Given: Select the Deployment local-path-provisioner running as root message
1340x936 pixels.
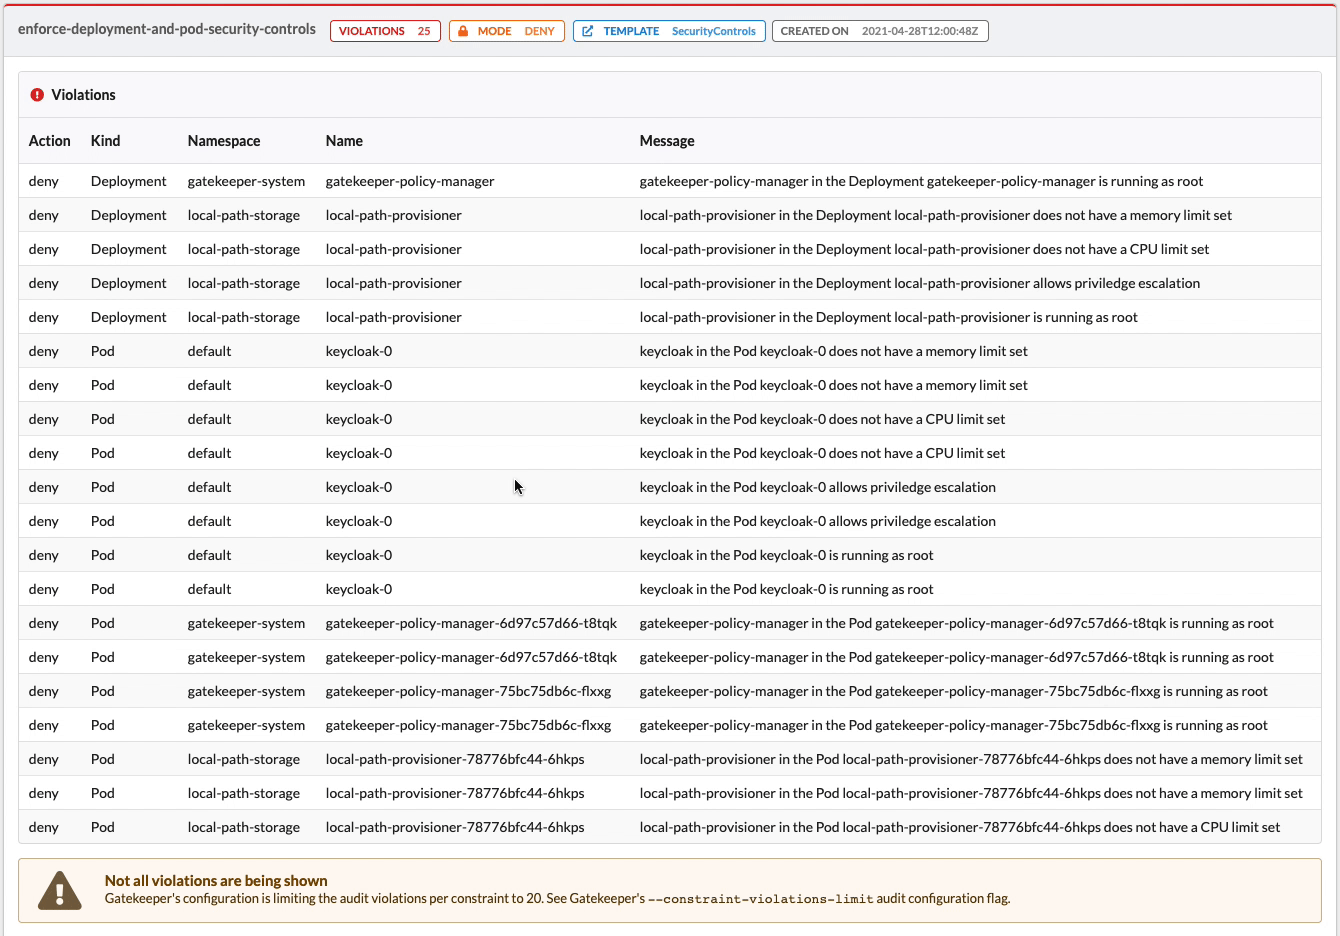Looking at the screenshot, I should (x=889, y=317).
